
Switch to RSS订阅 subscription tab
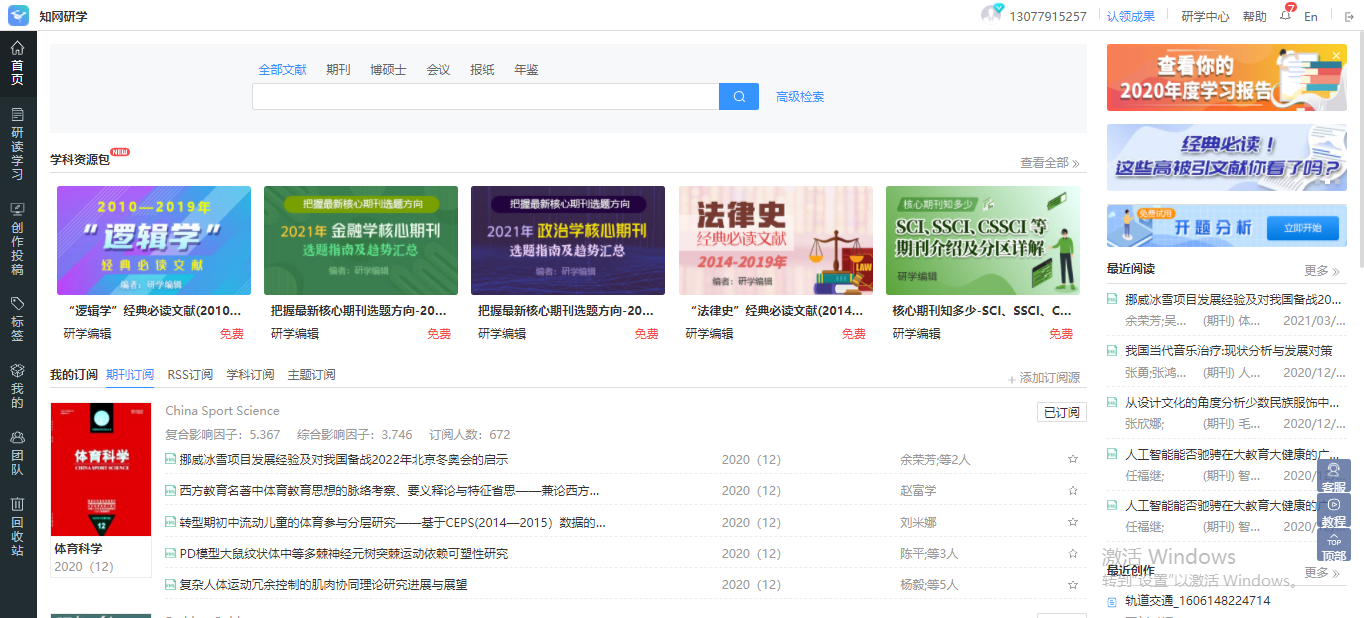coord(190,375)
